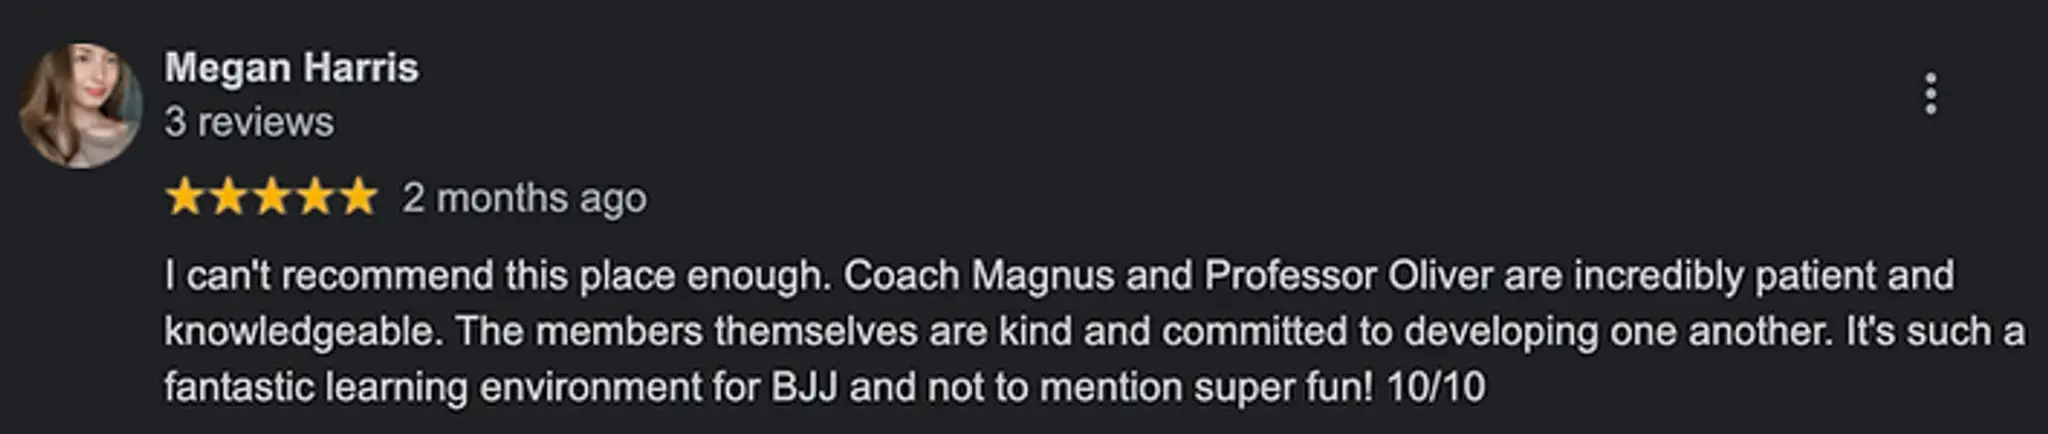Click the fifth rating star

coord(358,197)
